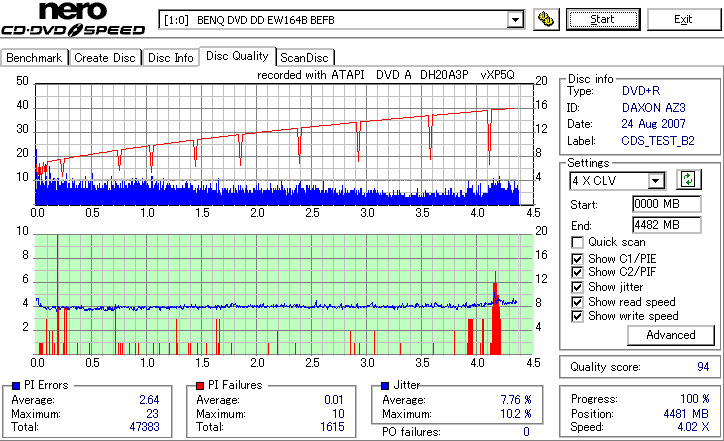The image size is (724, 441).
Task: Click the Quality score value 94
Action: pyautogui.click(x=703, y=367)
